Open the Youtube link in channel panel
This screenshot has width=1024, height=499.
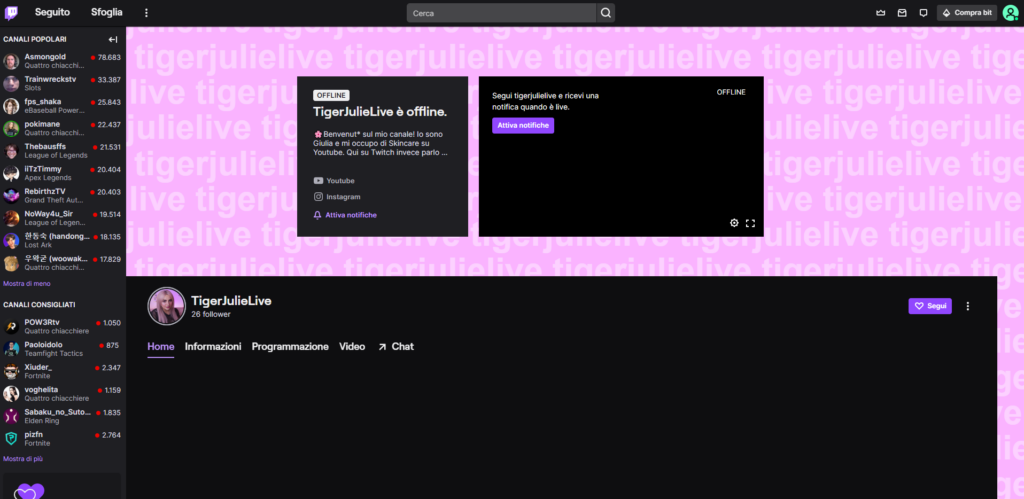click(334, 181)
